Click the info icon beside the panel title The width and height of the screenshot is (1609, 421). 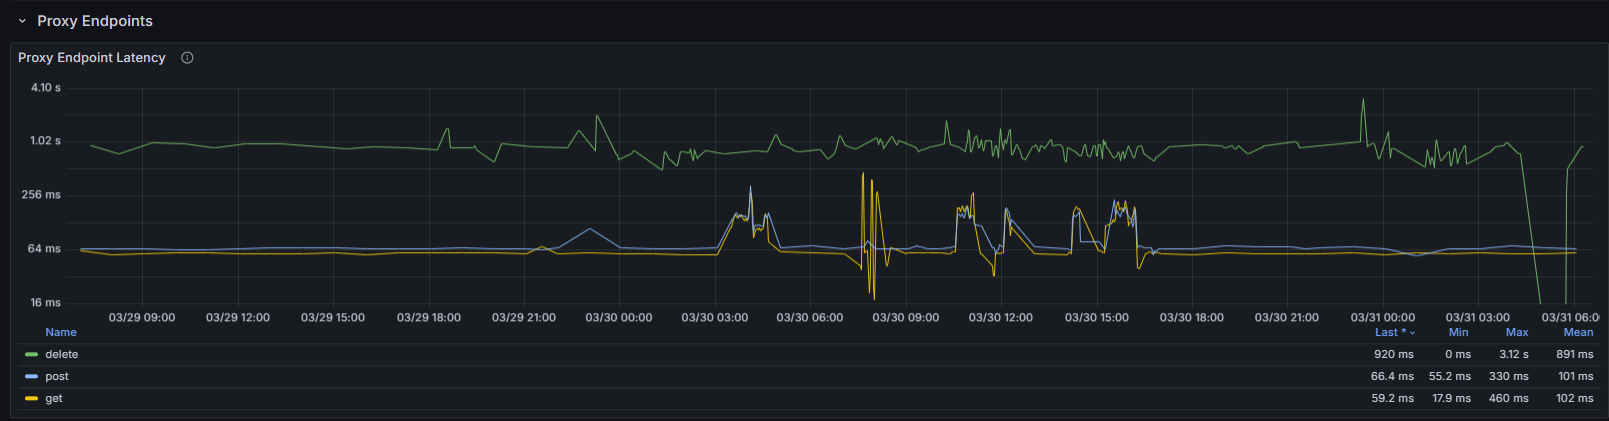(187, 58)
